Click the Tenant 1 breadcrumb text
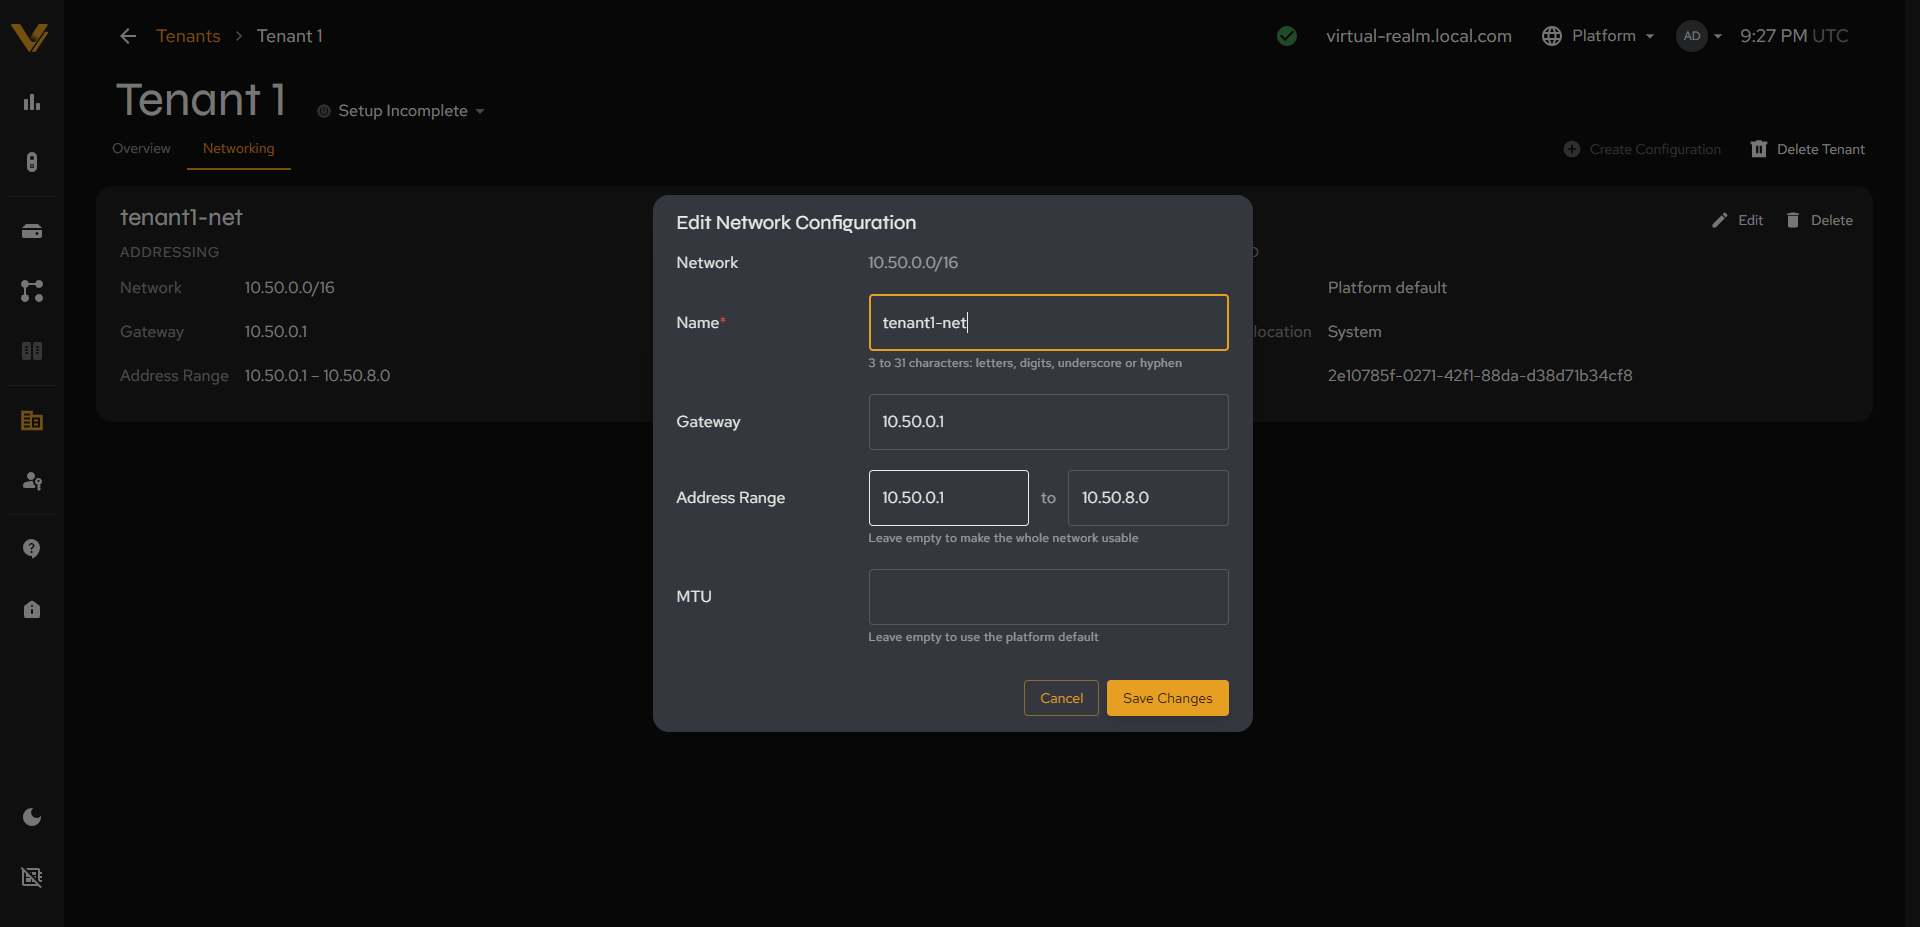The width and height of the screenshot is (1920, 927). point(289,36)
